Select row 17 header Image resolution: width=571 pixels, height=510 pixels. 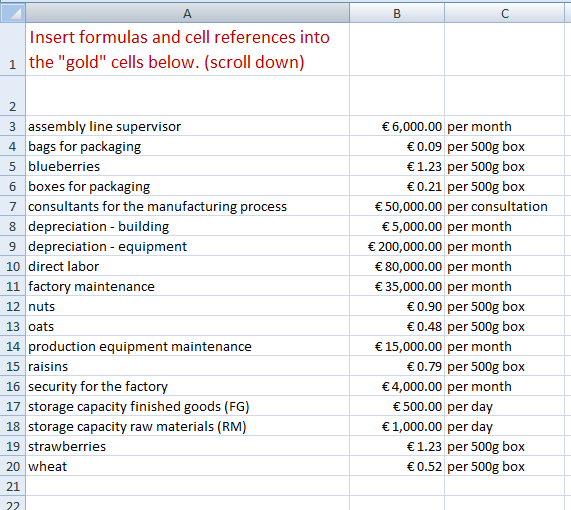point(13,406)
